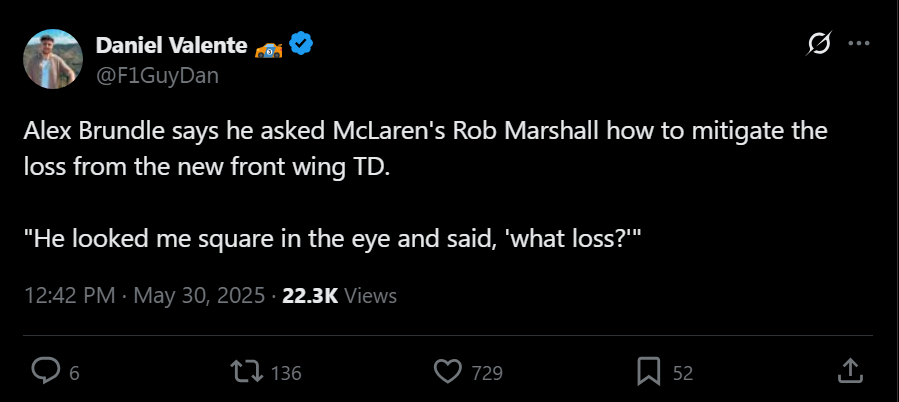899x402 pixels.
Task: Open Daniel Valente's profile picture
Action: tap(53, 58)
